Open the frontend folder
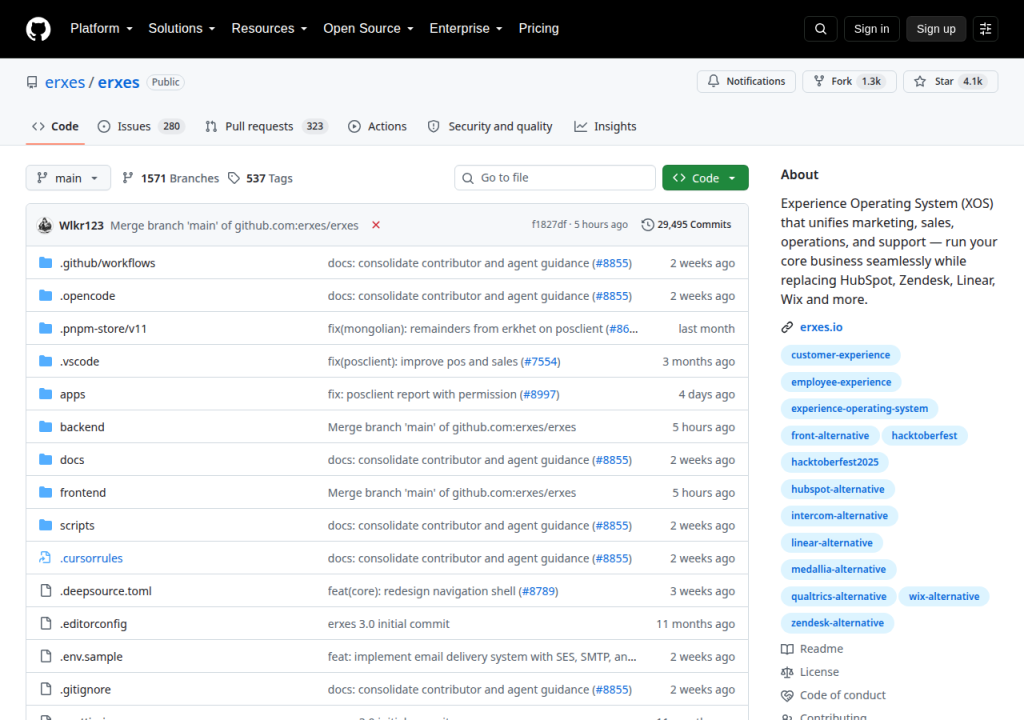The image size is (1024, 720). (83, 493)
